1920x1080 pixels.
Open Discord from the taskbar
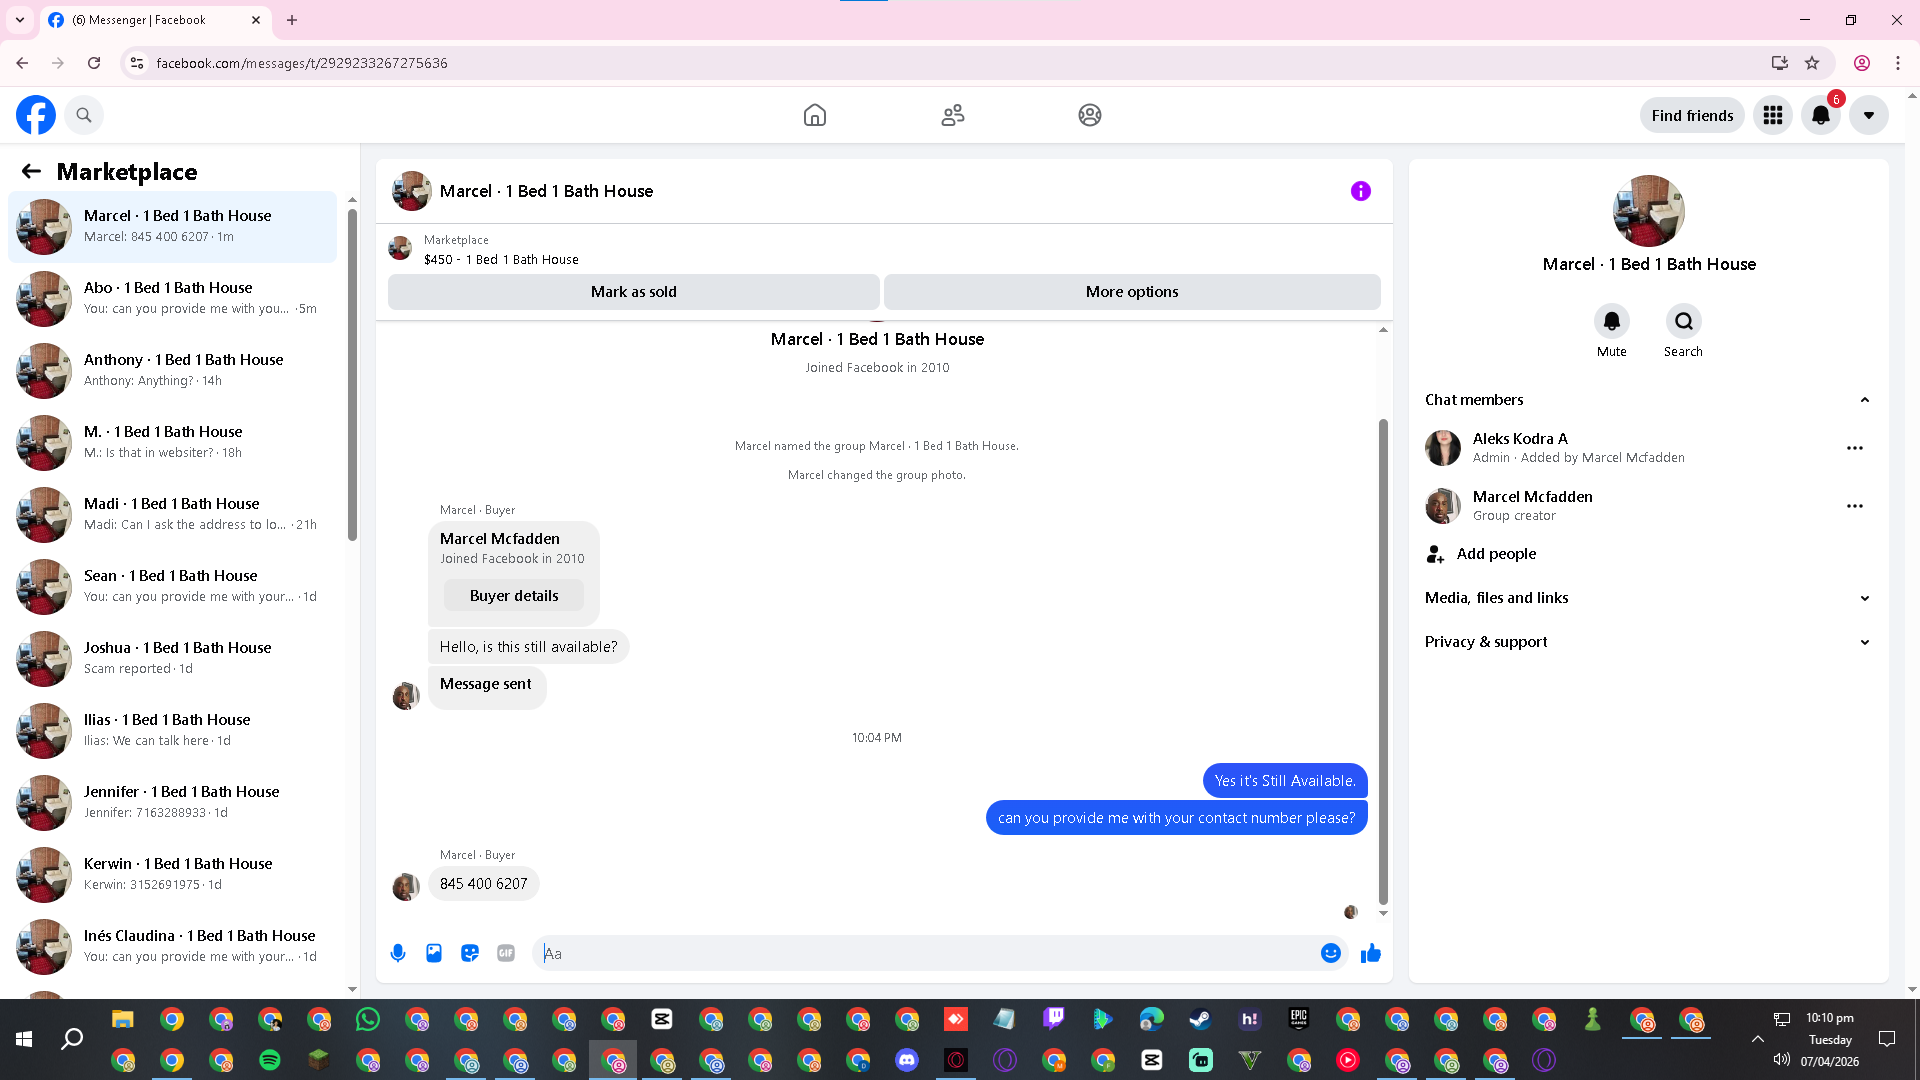907,1060
